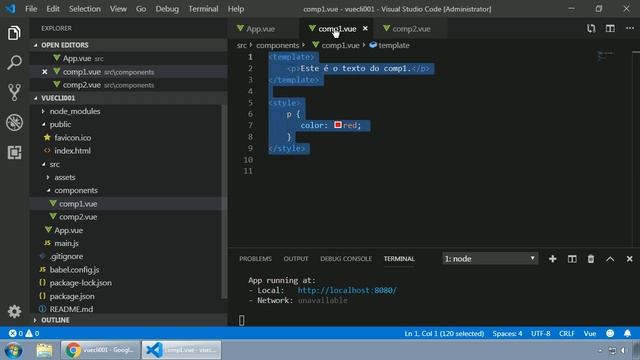Change the CRLF end of line sequence

point(567,333)
